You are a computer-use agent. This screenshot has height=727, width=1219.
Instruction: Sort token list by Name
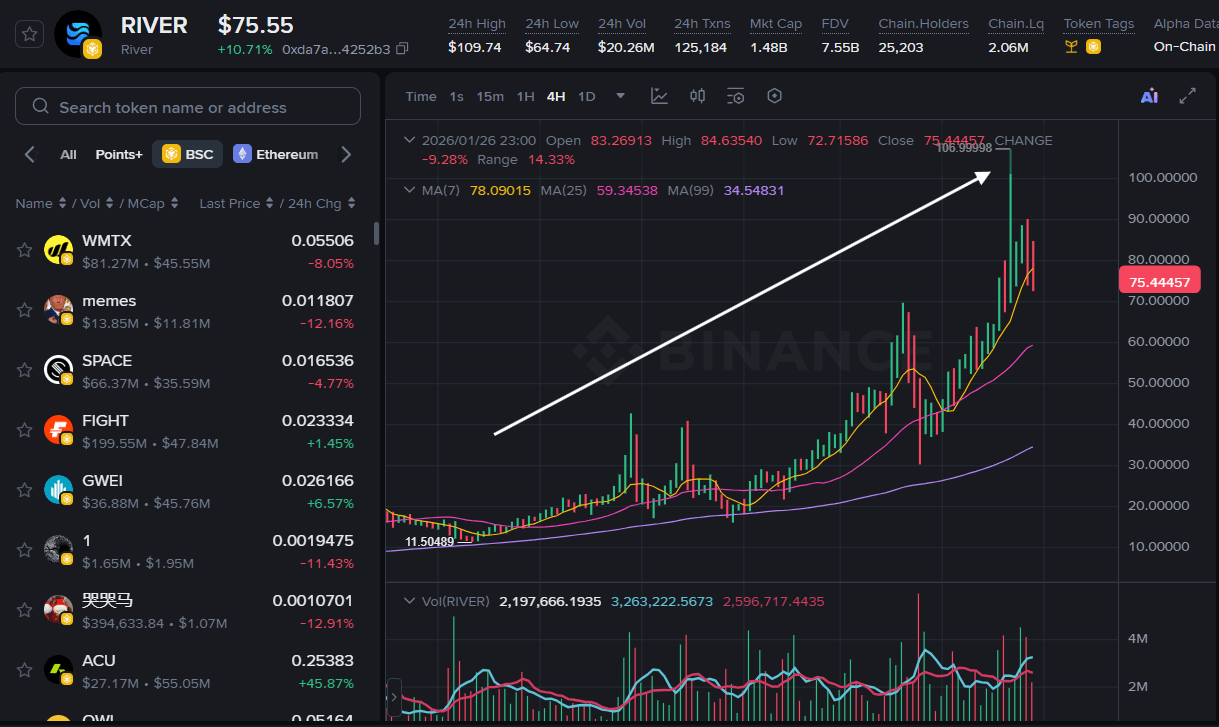[x=41, y=203]
